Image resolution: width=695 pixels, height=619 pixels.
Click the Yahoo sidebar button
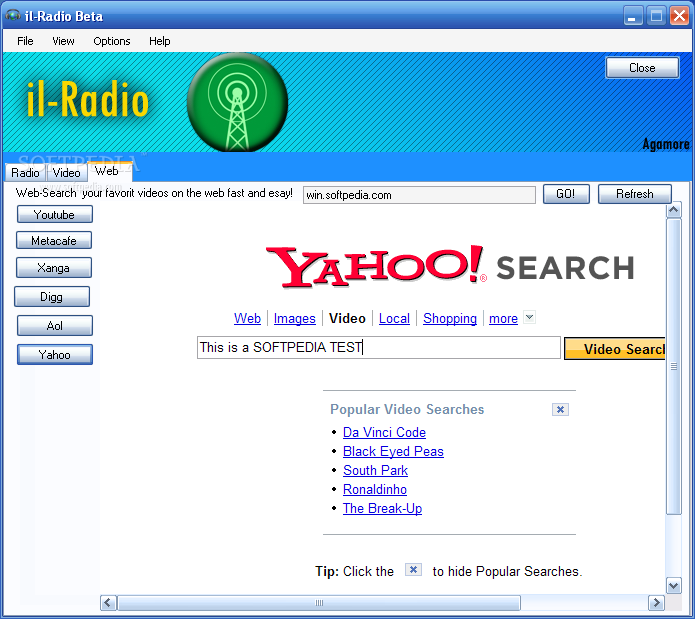tap(55, 355)
